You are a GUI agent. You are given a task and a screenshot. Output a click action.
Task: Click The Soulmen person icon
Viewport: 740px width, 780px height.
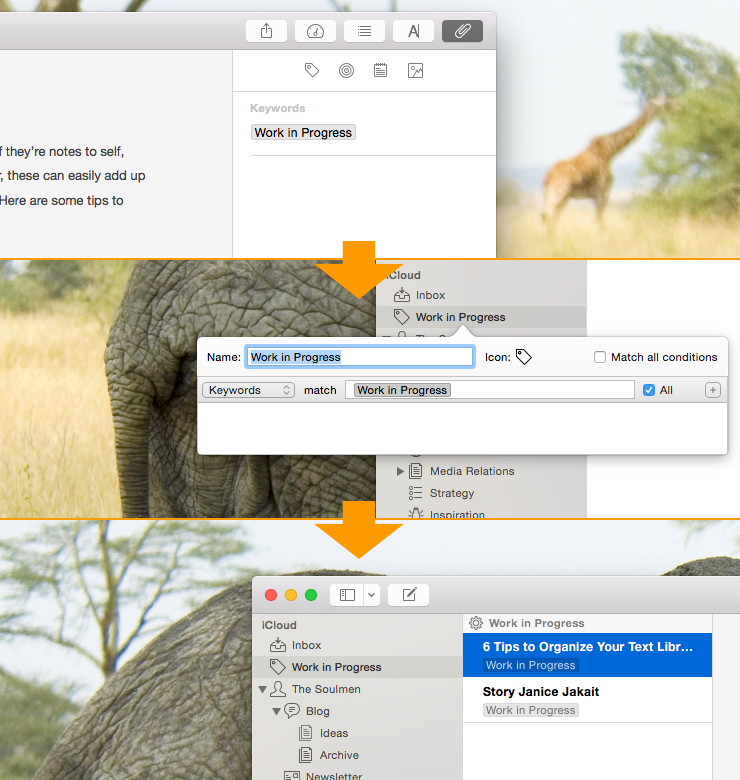(278, 689)
